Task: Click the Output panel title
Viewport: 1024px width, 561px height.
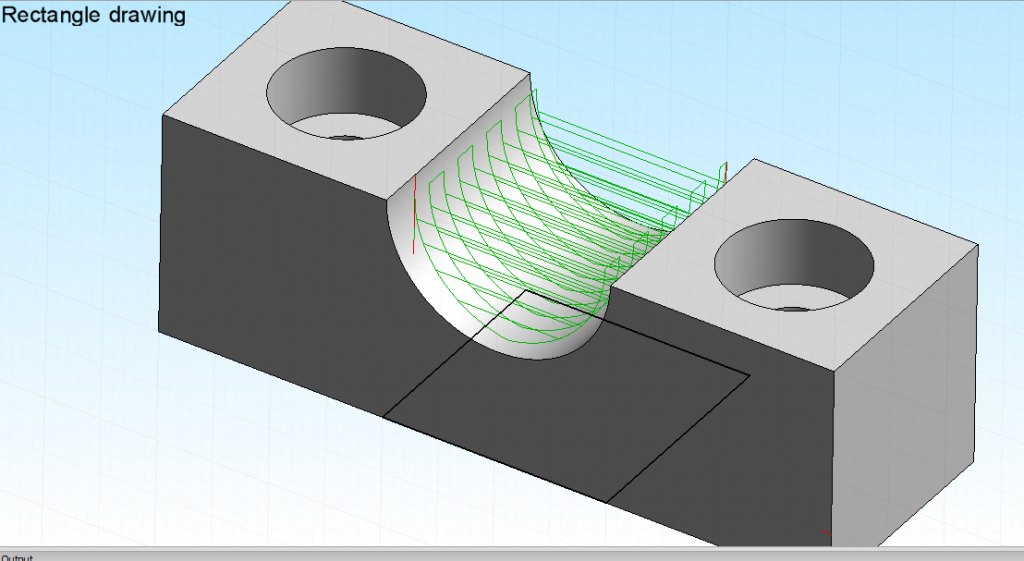Action: 17,558
